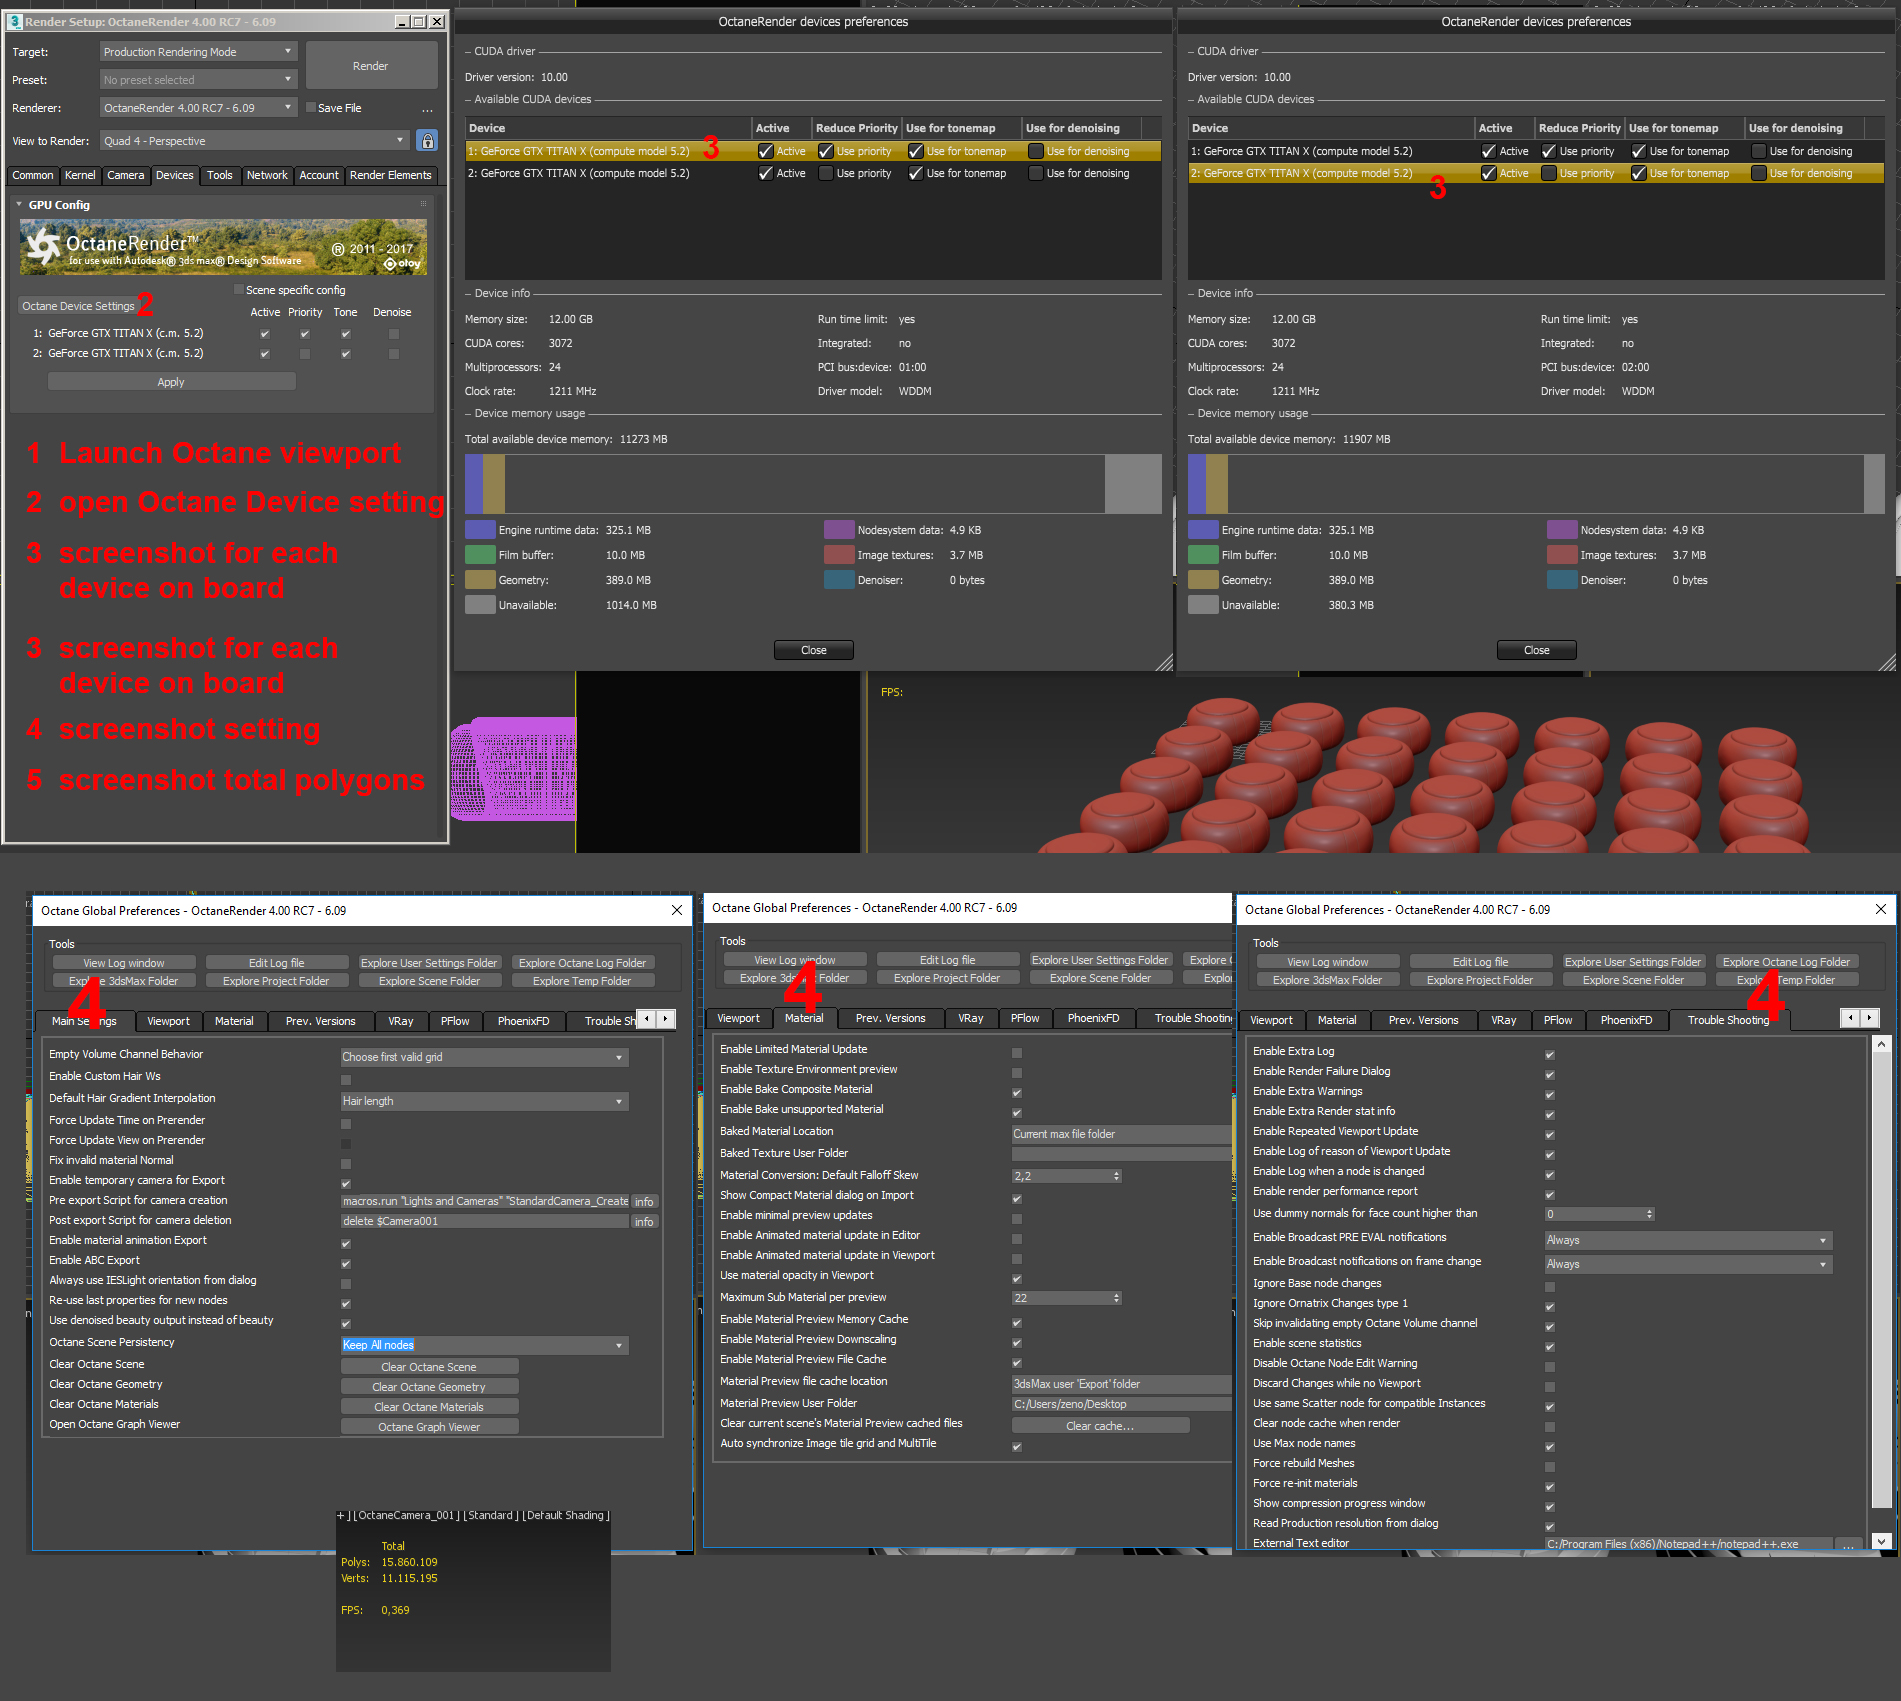Enable Use for denoising, device 1, right devices window
The image size is (1901, 1701).
(x=1759, y=151)
